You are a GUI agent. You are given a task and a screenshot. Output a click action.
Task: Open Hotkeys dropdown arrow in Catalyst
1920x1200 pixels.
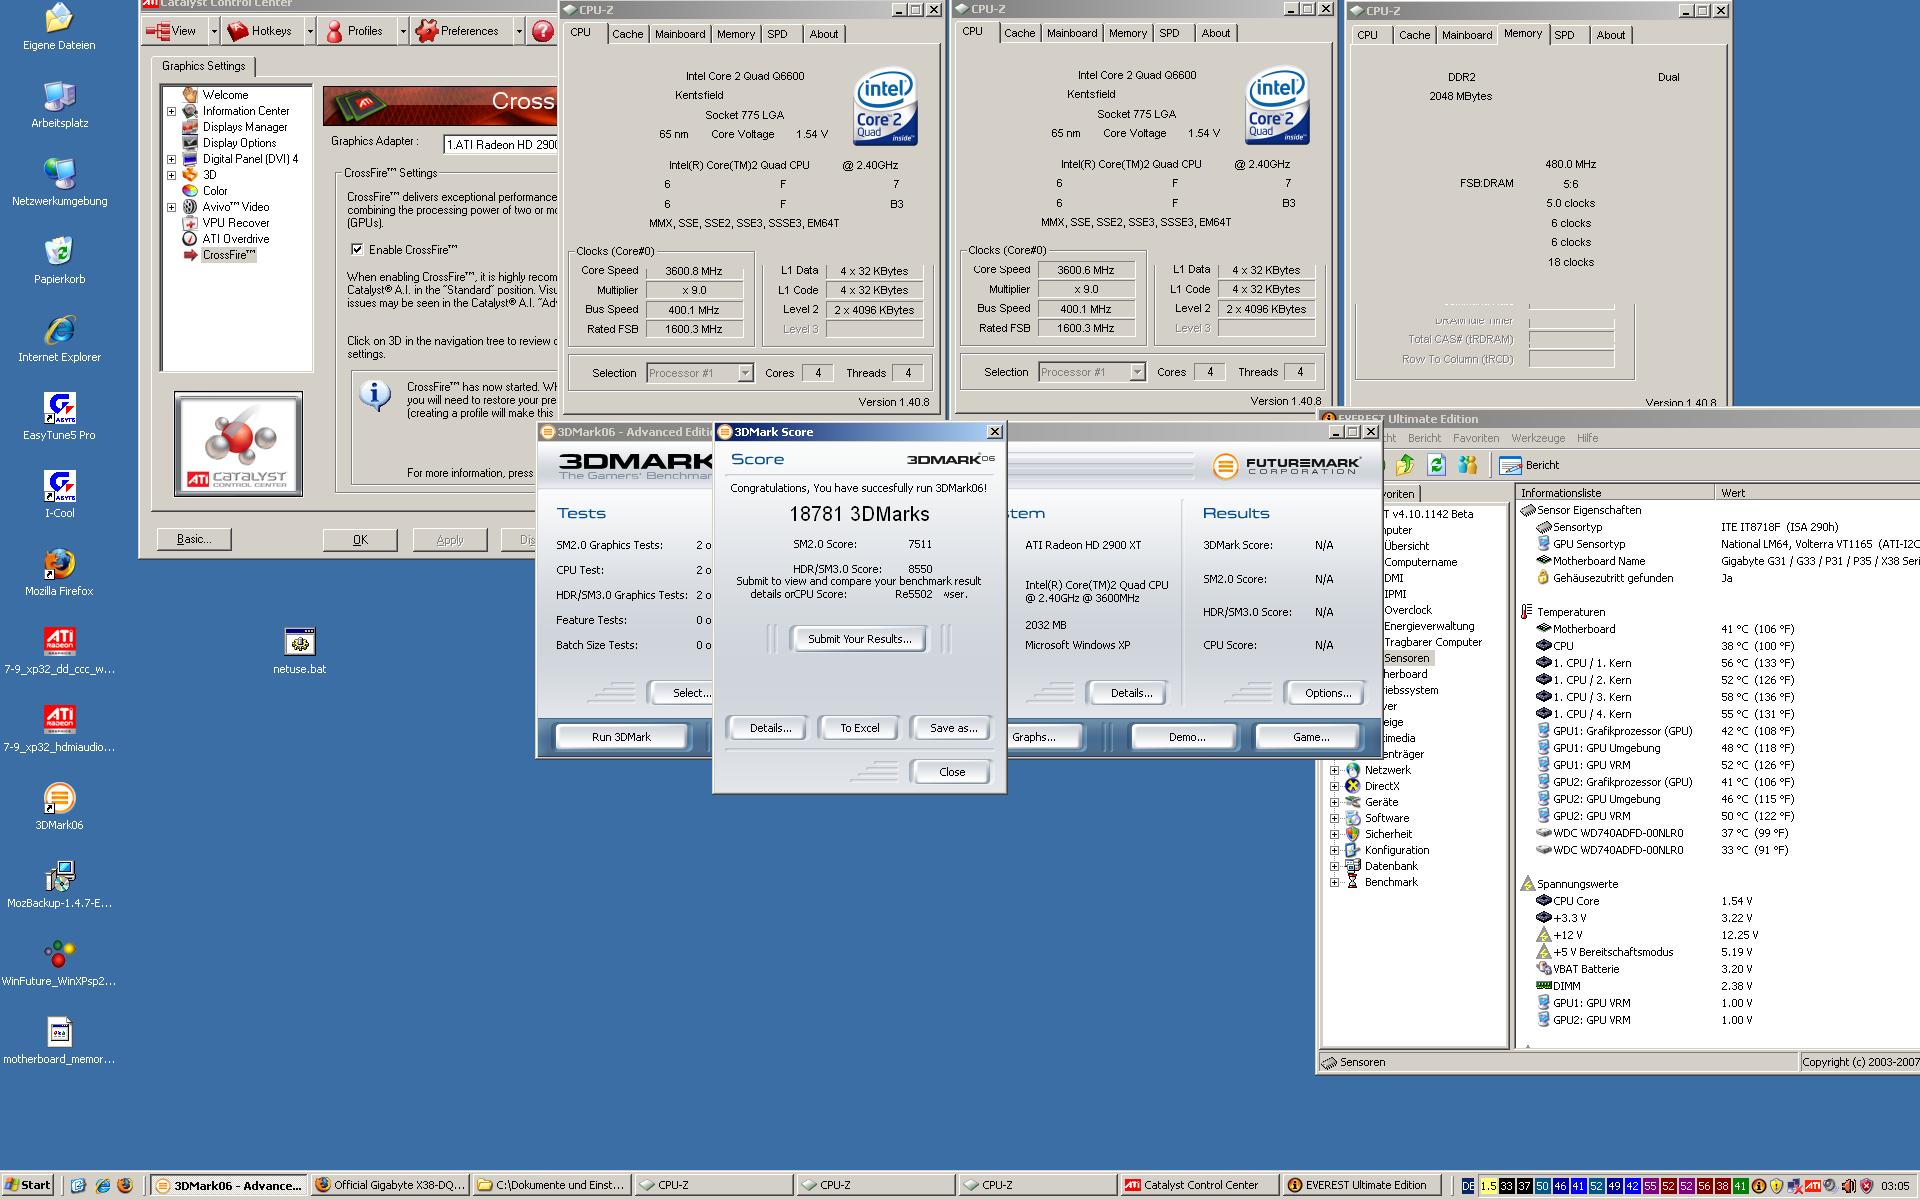click(309, 32)
